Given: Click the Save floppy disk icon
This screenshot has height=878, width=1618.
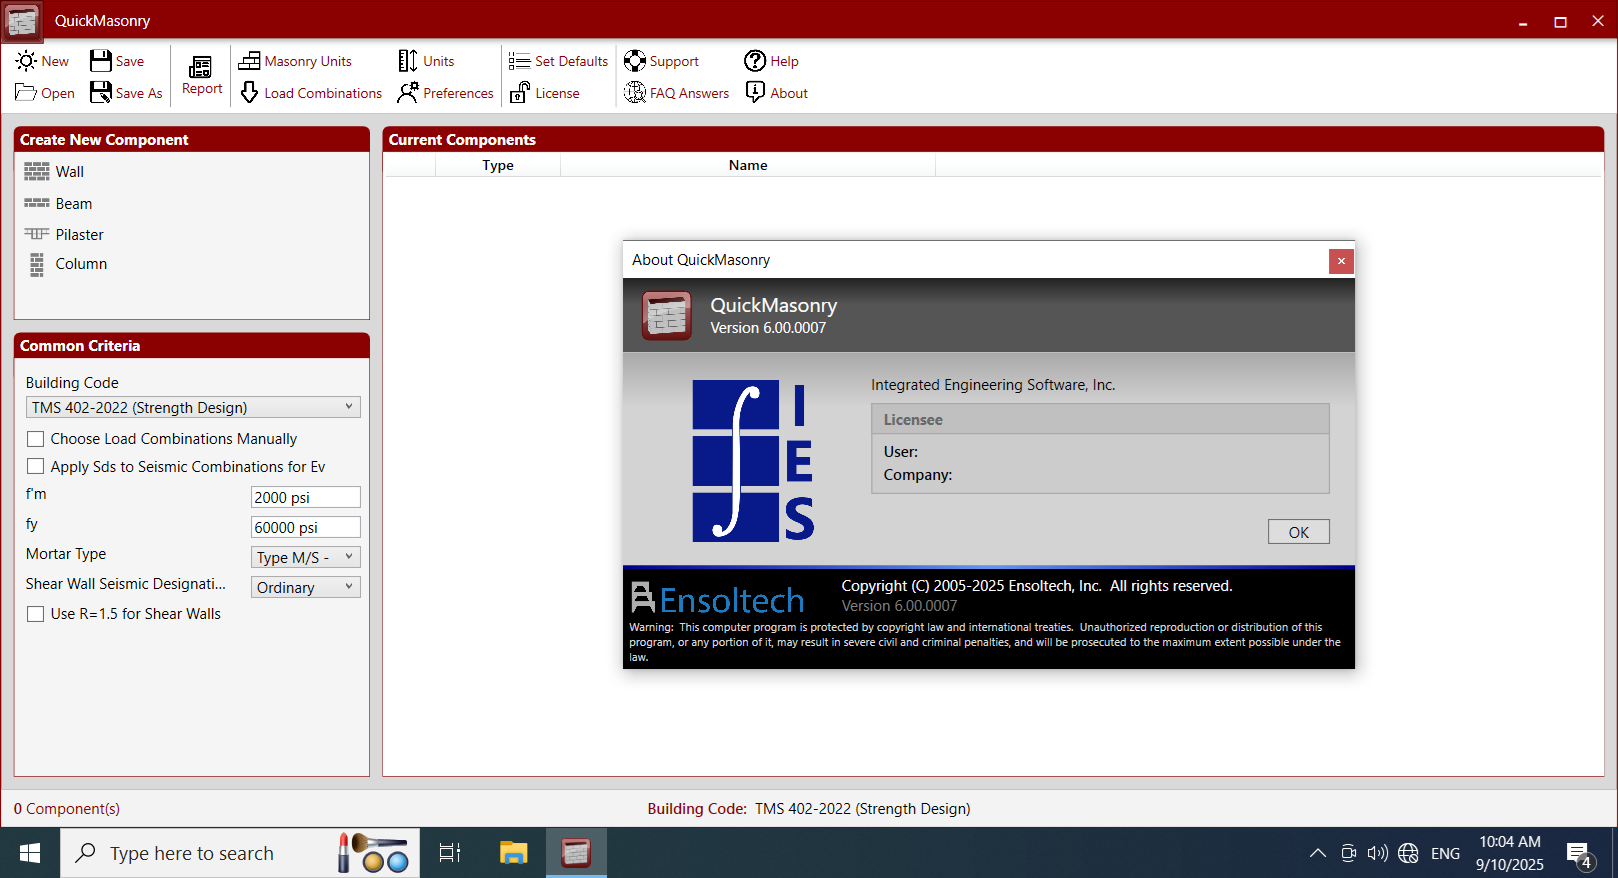Looking at the screenshot, I should (101, 61).
